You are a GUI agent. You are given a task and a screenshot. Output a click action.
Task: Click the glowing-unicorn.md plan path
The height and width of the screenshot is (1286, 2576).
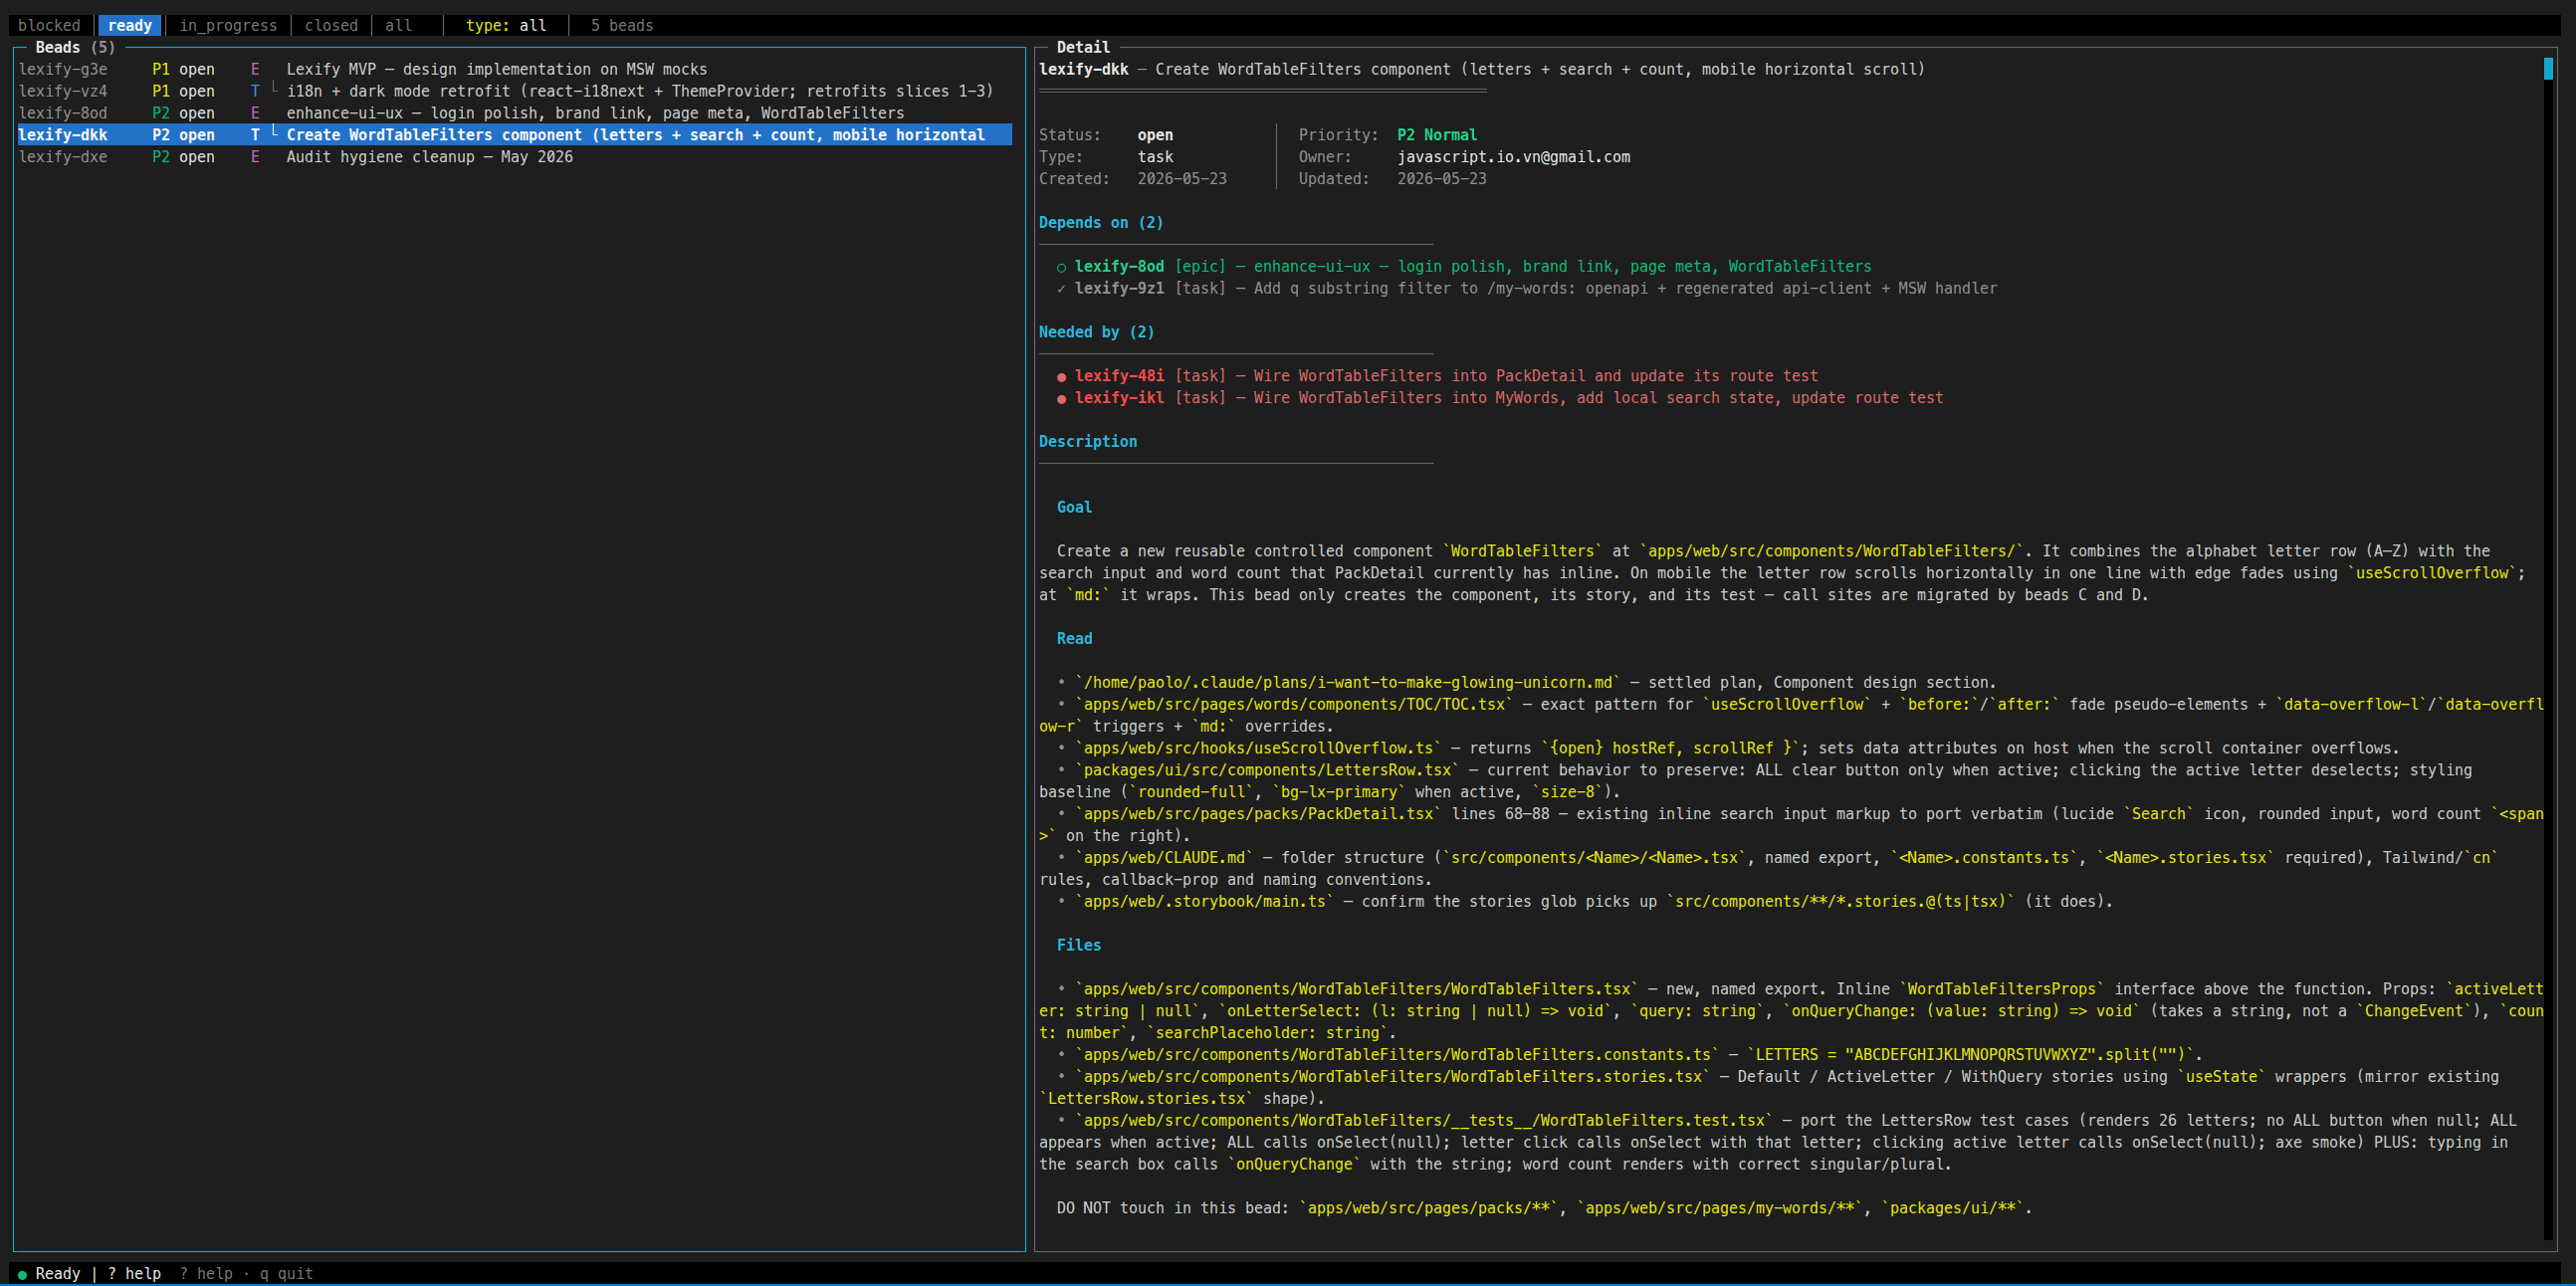(1347, 682)
